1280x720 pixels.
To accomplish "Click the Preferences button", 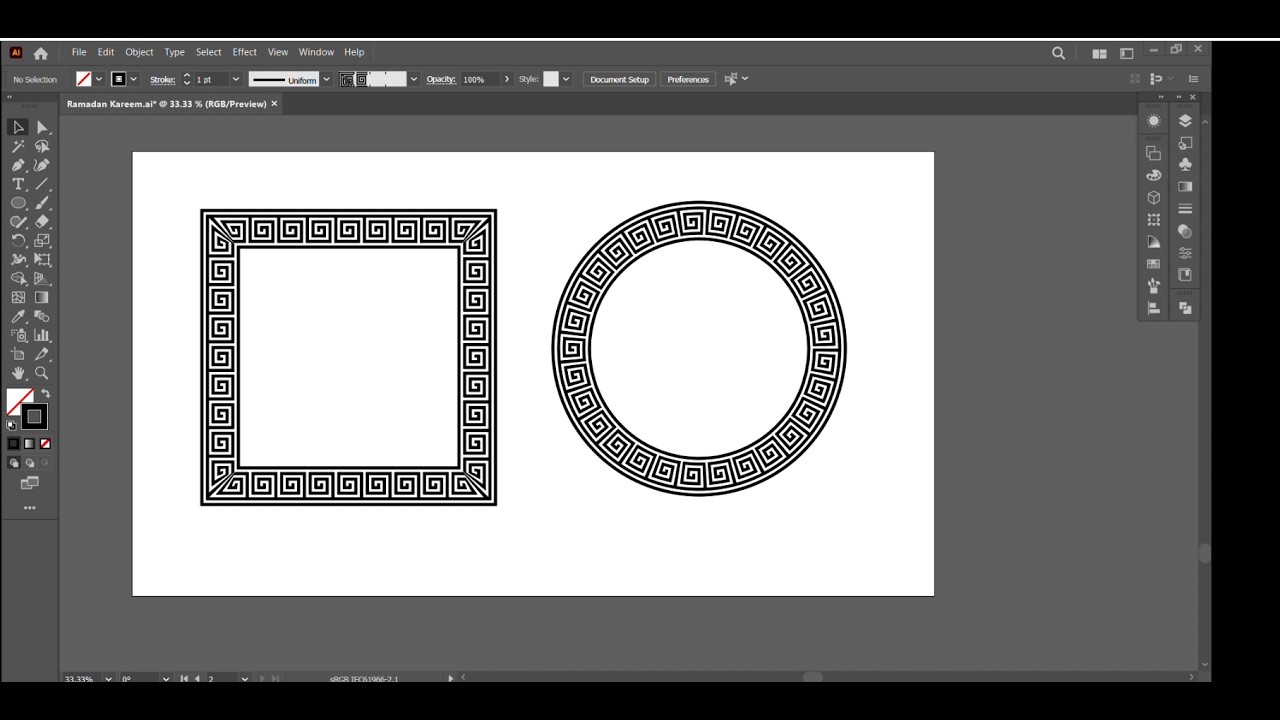I will pyautogui.click(x=688, y=79).
